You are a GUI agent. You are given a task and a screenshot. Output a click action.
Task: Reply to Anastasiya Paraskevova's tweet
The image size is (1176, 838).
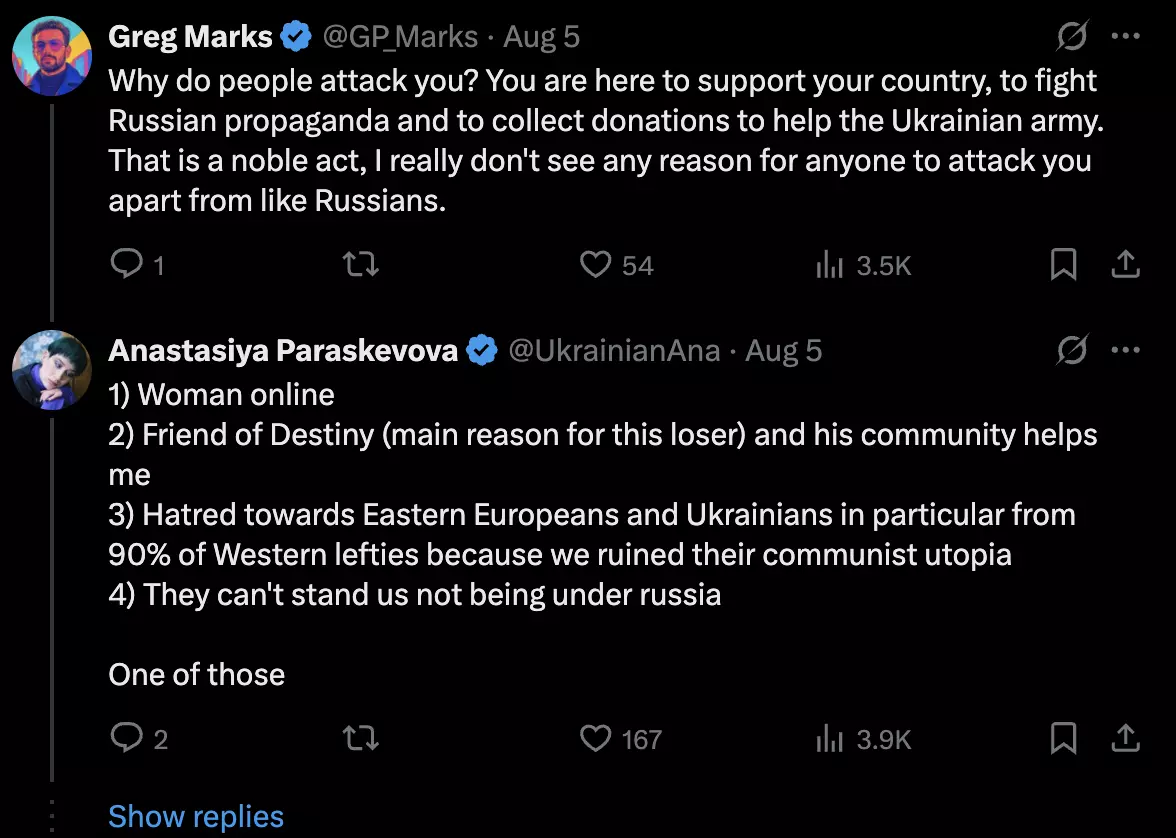click(139, 739)
